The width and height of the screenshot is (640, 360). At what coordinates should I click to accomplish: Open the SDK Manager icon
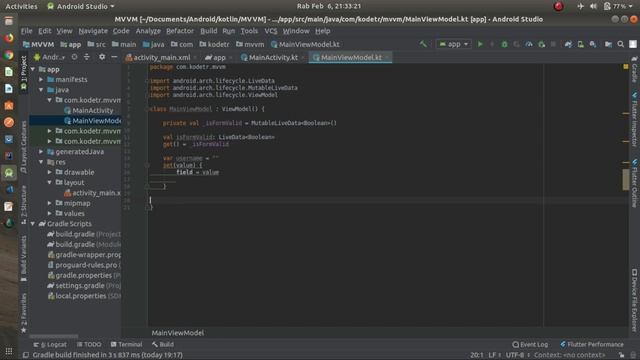(x=593, y=44)
